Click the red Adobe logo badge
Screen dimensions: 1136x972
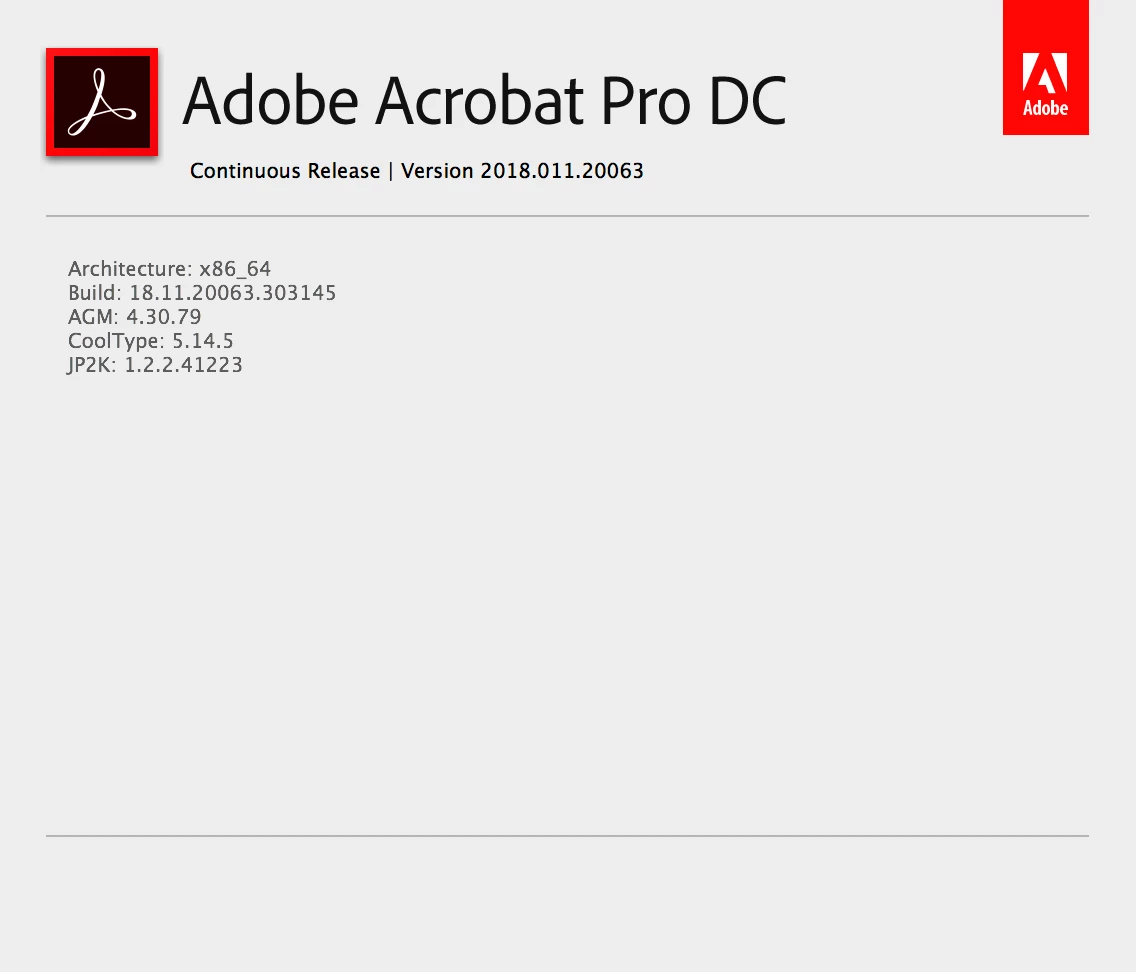click(x=1045, y=67)
